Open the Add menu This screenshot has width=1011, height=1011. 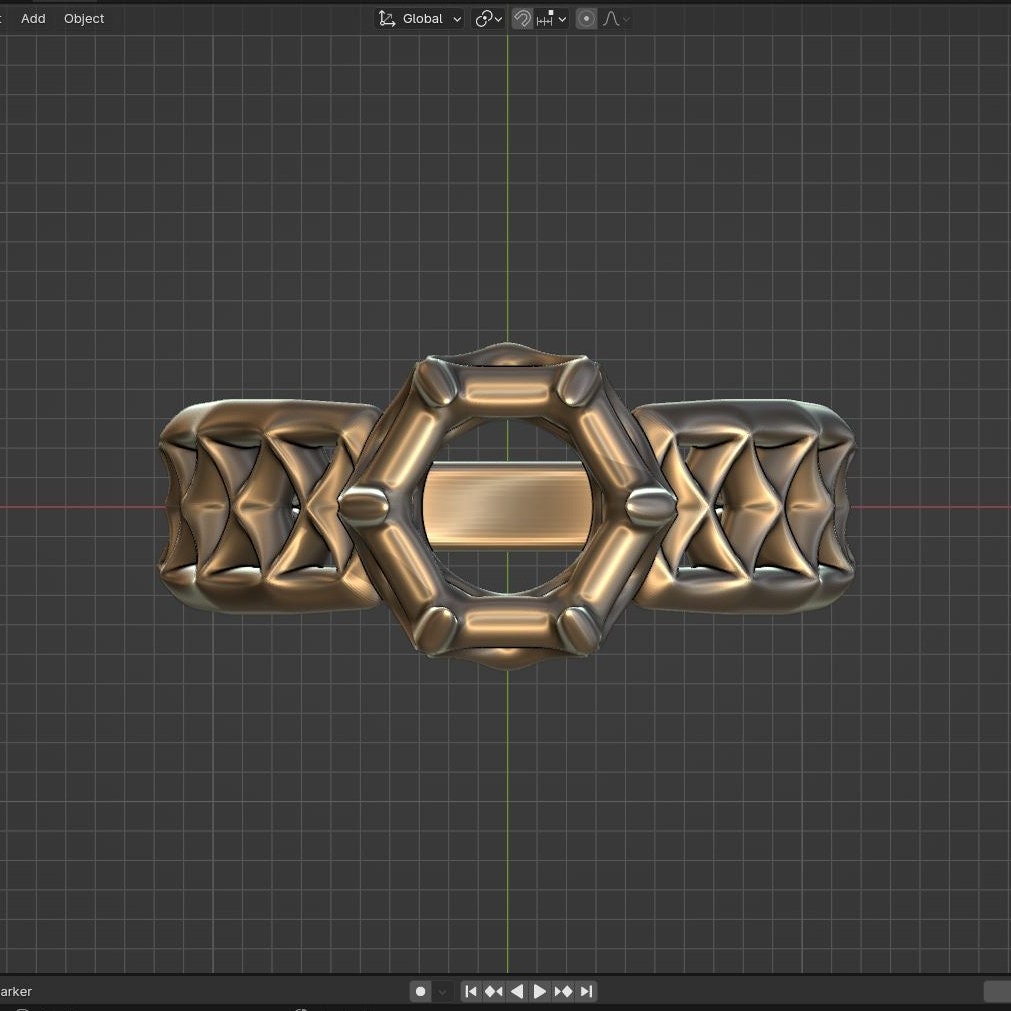click(x=33, y=19)
